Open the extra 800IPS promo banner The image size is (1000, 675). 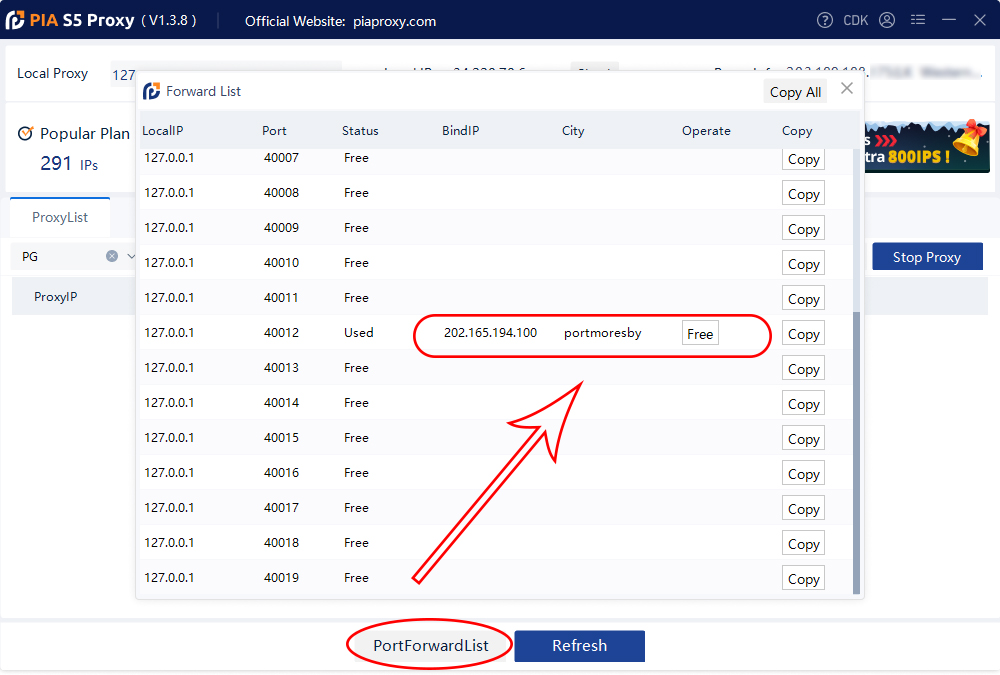(927, 147)
